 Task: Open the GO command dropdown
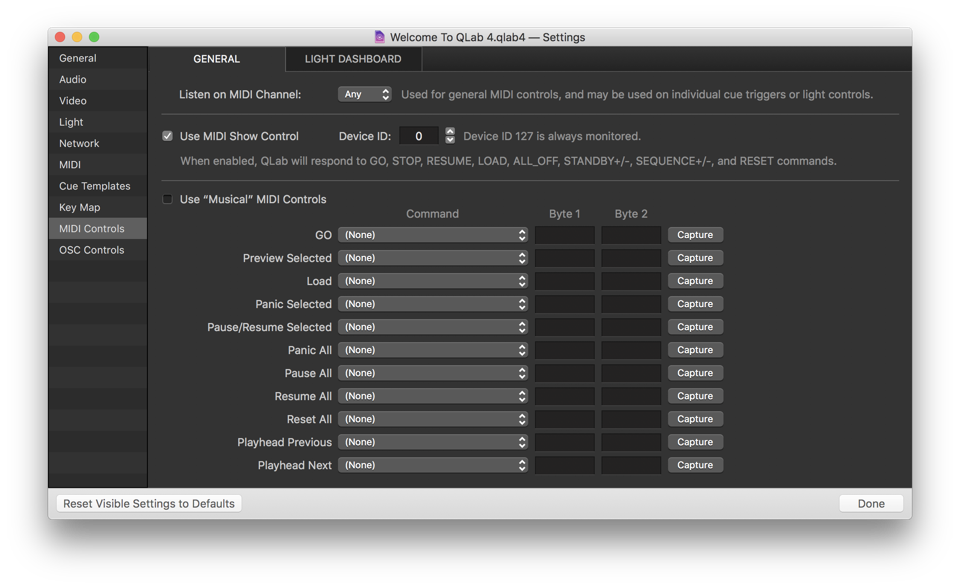coord(433,235)
